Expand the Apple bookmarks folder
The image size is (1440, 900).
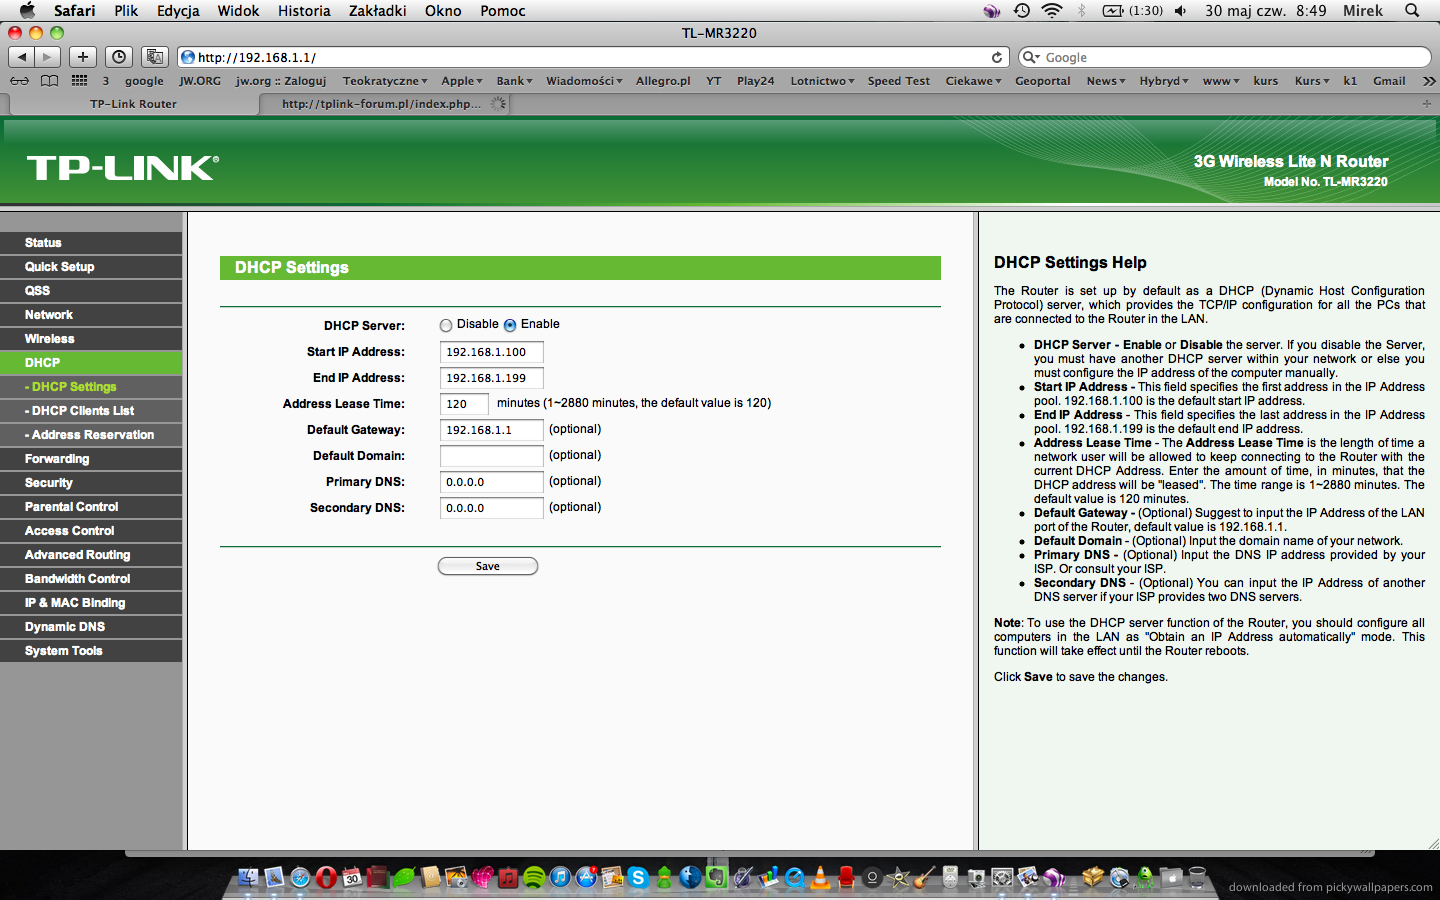(462, 81)
